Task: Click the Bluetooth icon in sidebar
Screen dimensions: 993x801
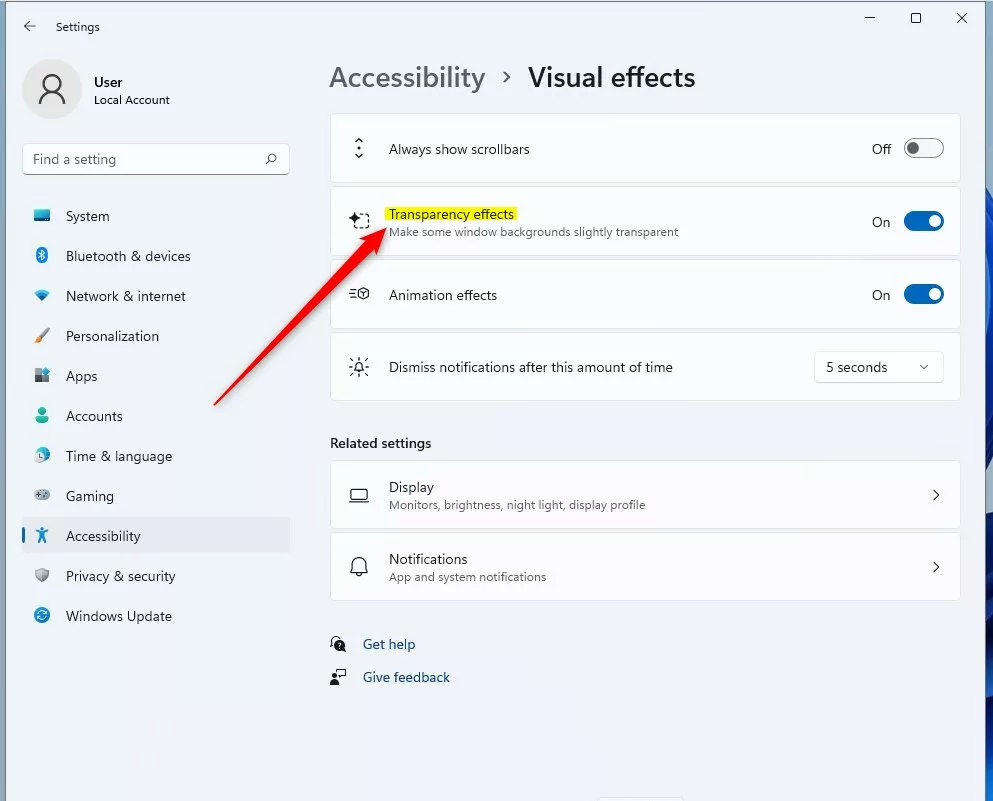Action: coord(42,255)
